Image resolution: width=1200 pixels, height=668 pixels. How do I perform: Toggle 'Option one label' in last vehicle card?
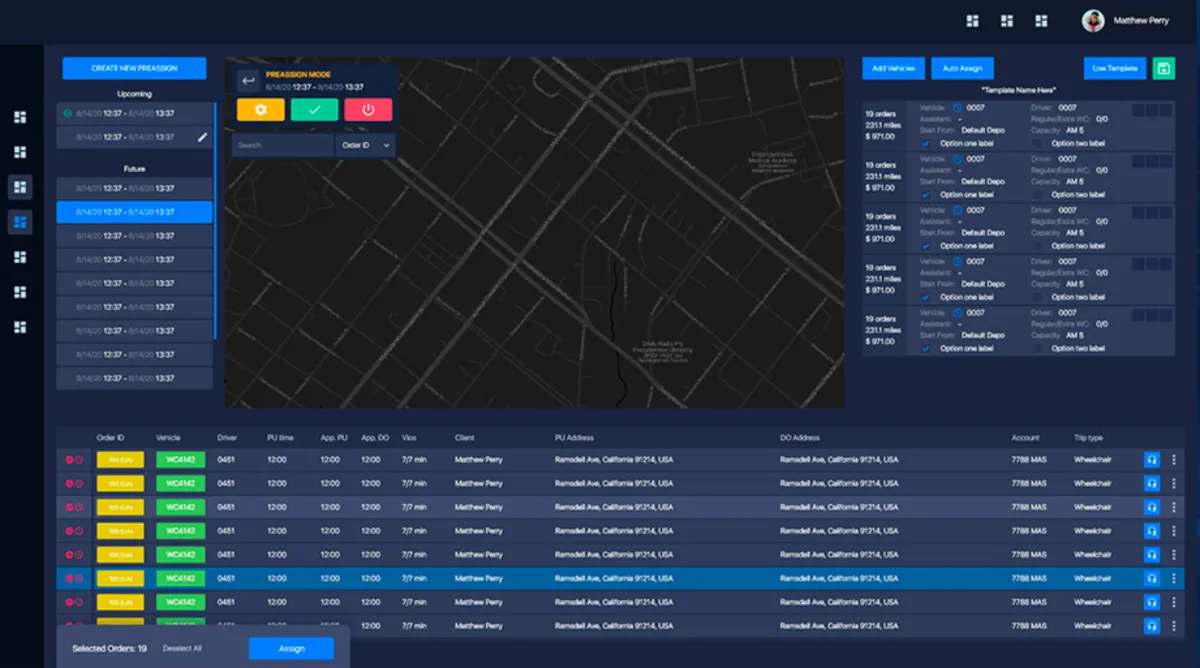pyautogui.click(x=925, y=348)
